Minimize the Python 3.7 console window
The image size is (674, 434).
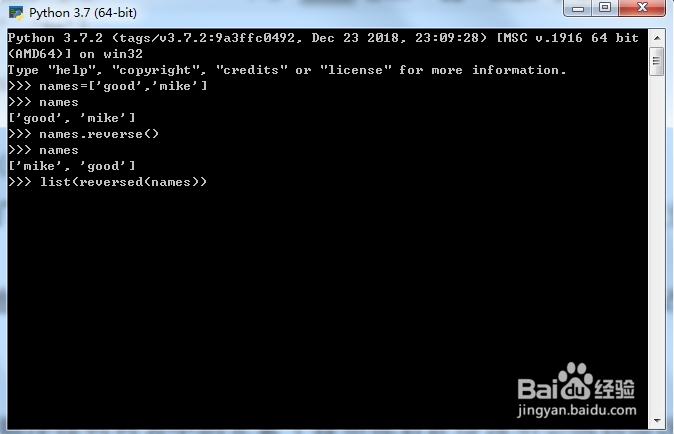[578, 8]
